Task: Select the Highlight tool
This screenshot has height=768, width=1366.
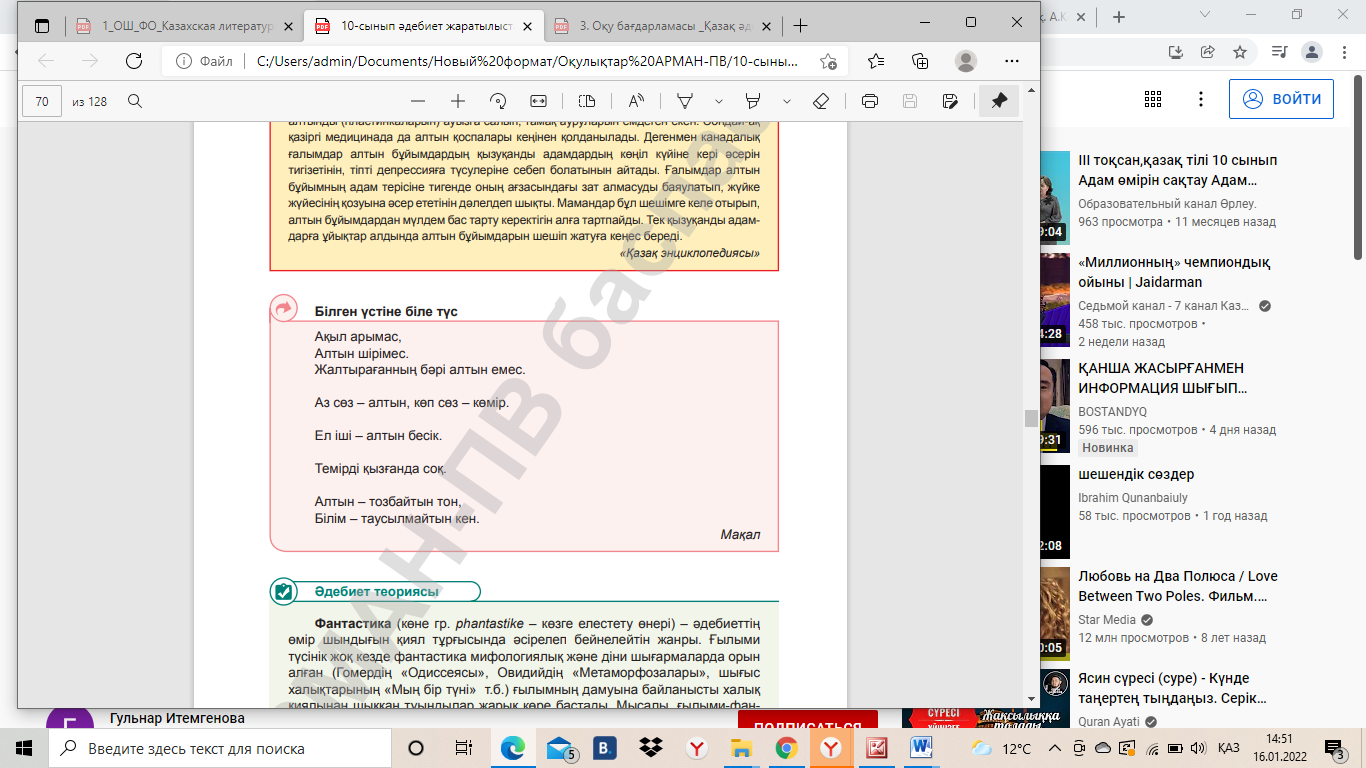Action: tap(753, 101)
